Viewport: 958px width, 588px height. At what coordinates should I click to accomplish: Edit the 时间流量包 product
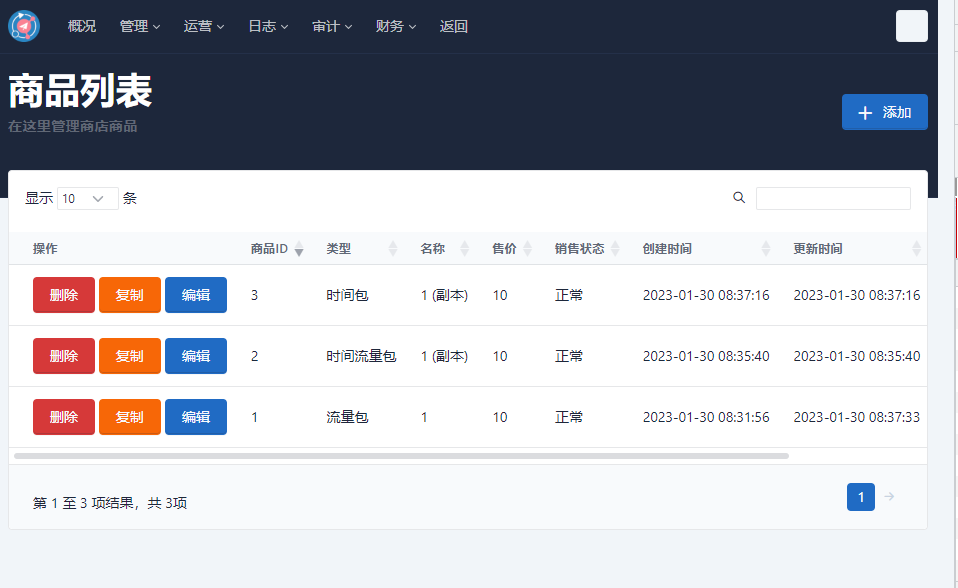pyautogui.click(x=196, y=356)
